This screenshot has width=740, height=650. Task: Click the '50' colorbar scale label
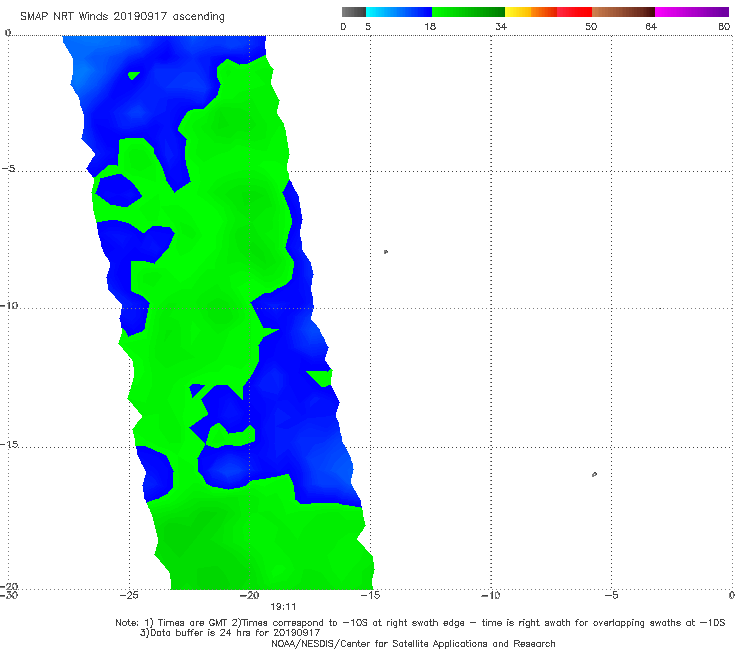click(591, 26)
